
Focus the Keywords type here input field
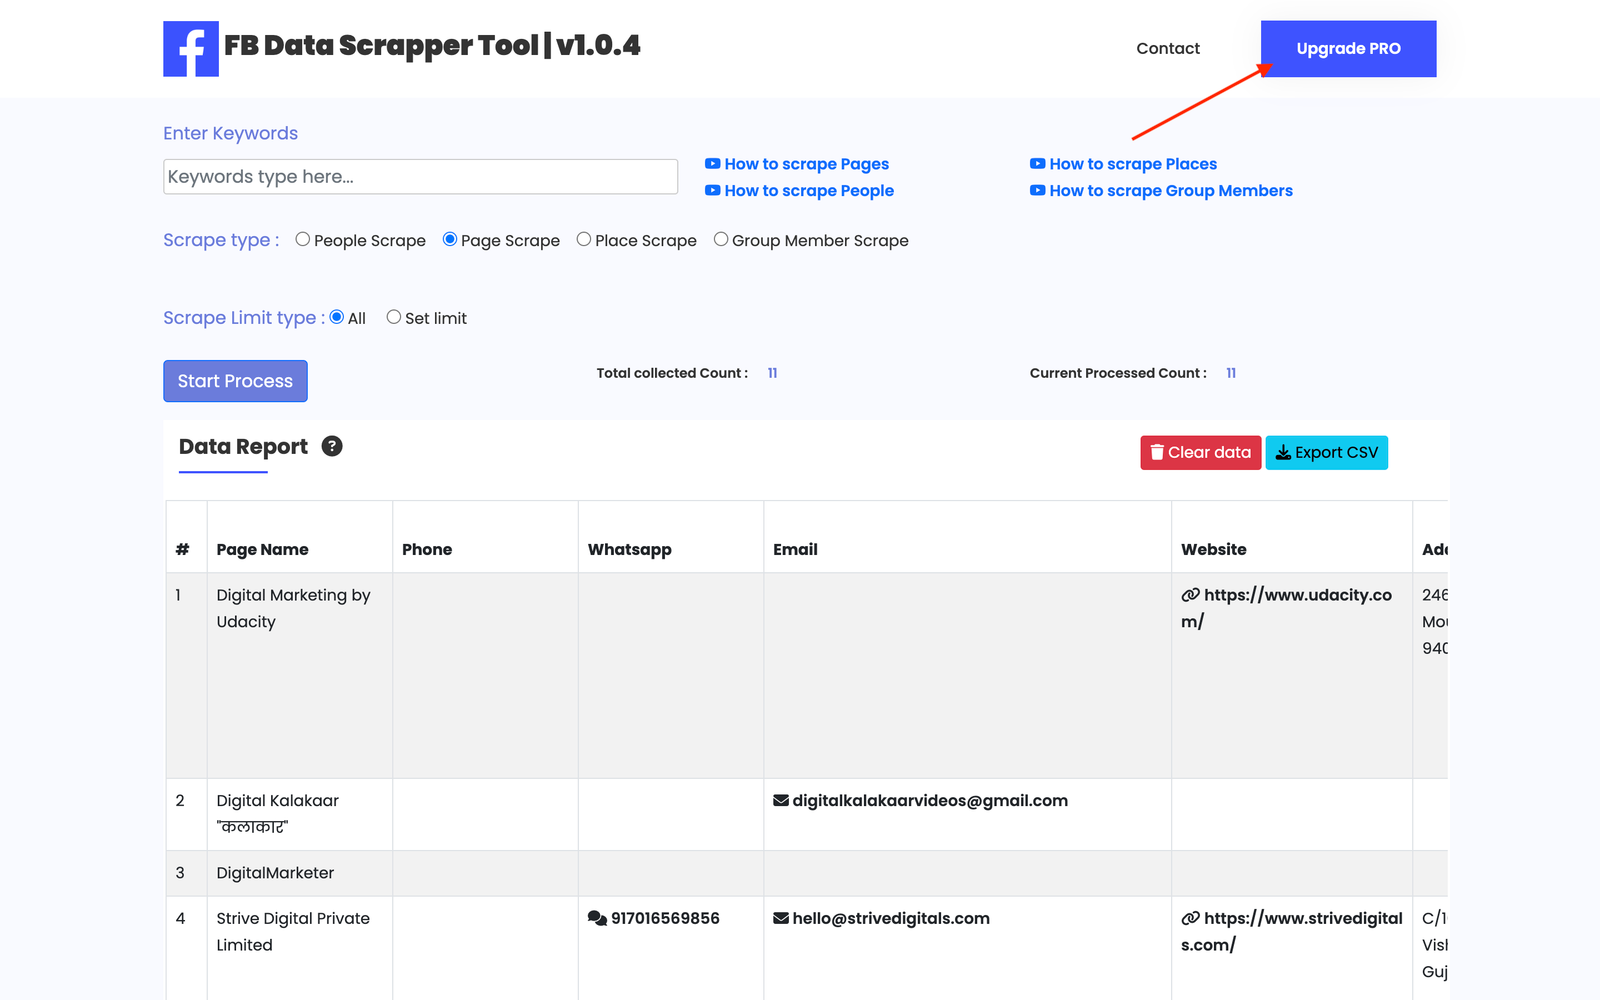pyautogui.click(x=420, y=177)
